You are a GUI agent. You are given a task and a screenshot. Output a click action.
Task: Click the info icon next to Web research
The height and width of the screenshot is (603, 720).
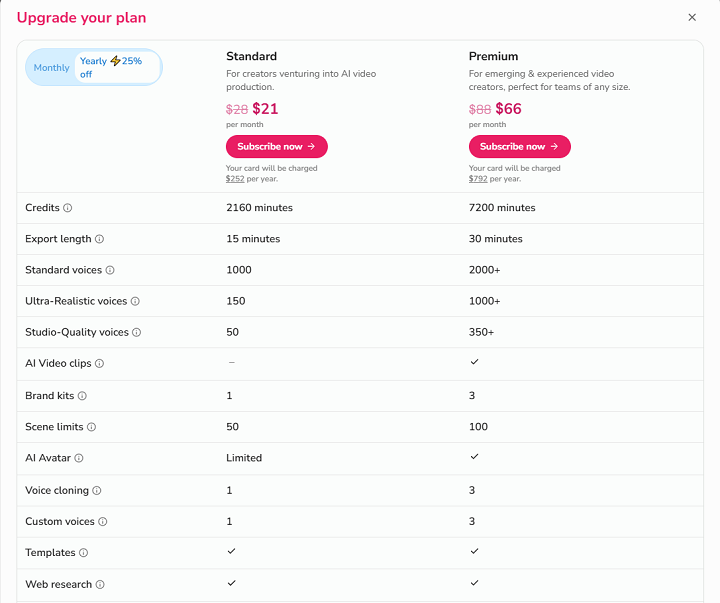point(100,584)
